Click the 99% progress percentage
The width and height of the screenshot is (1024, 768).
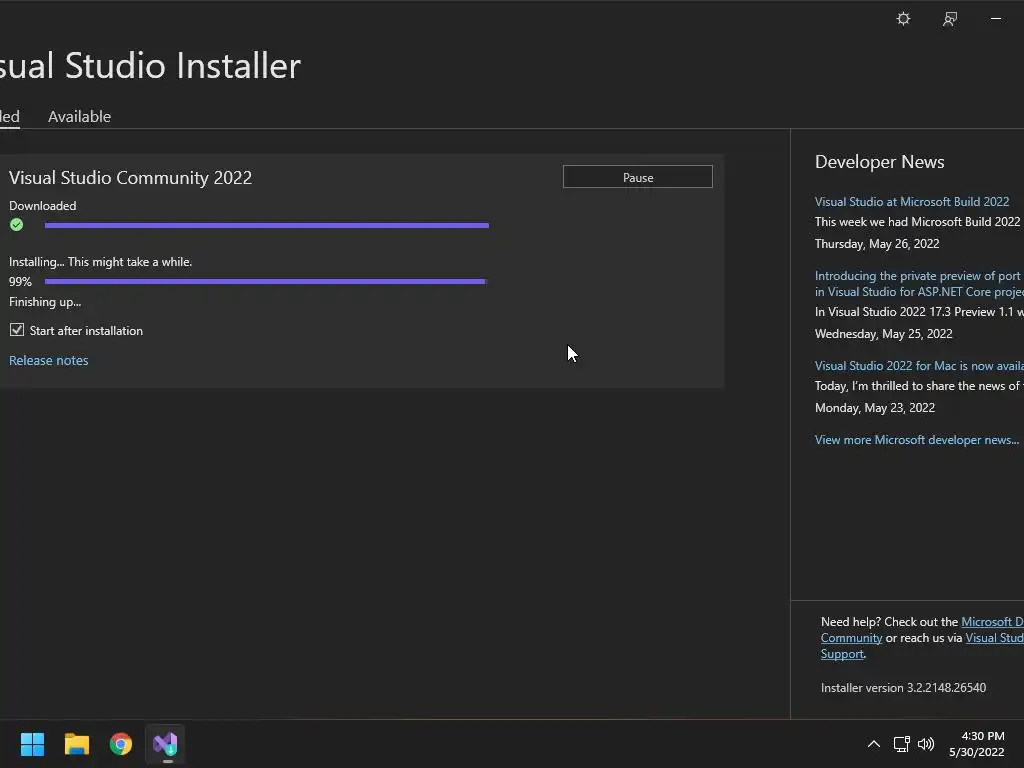20,281
